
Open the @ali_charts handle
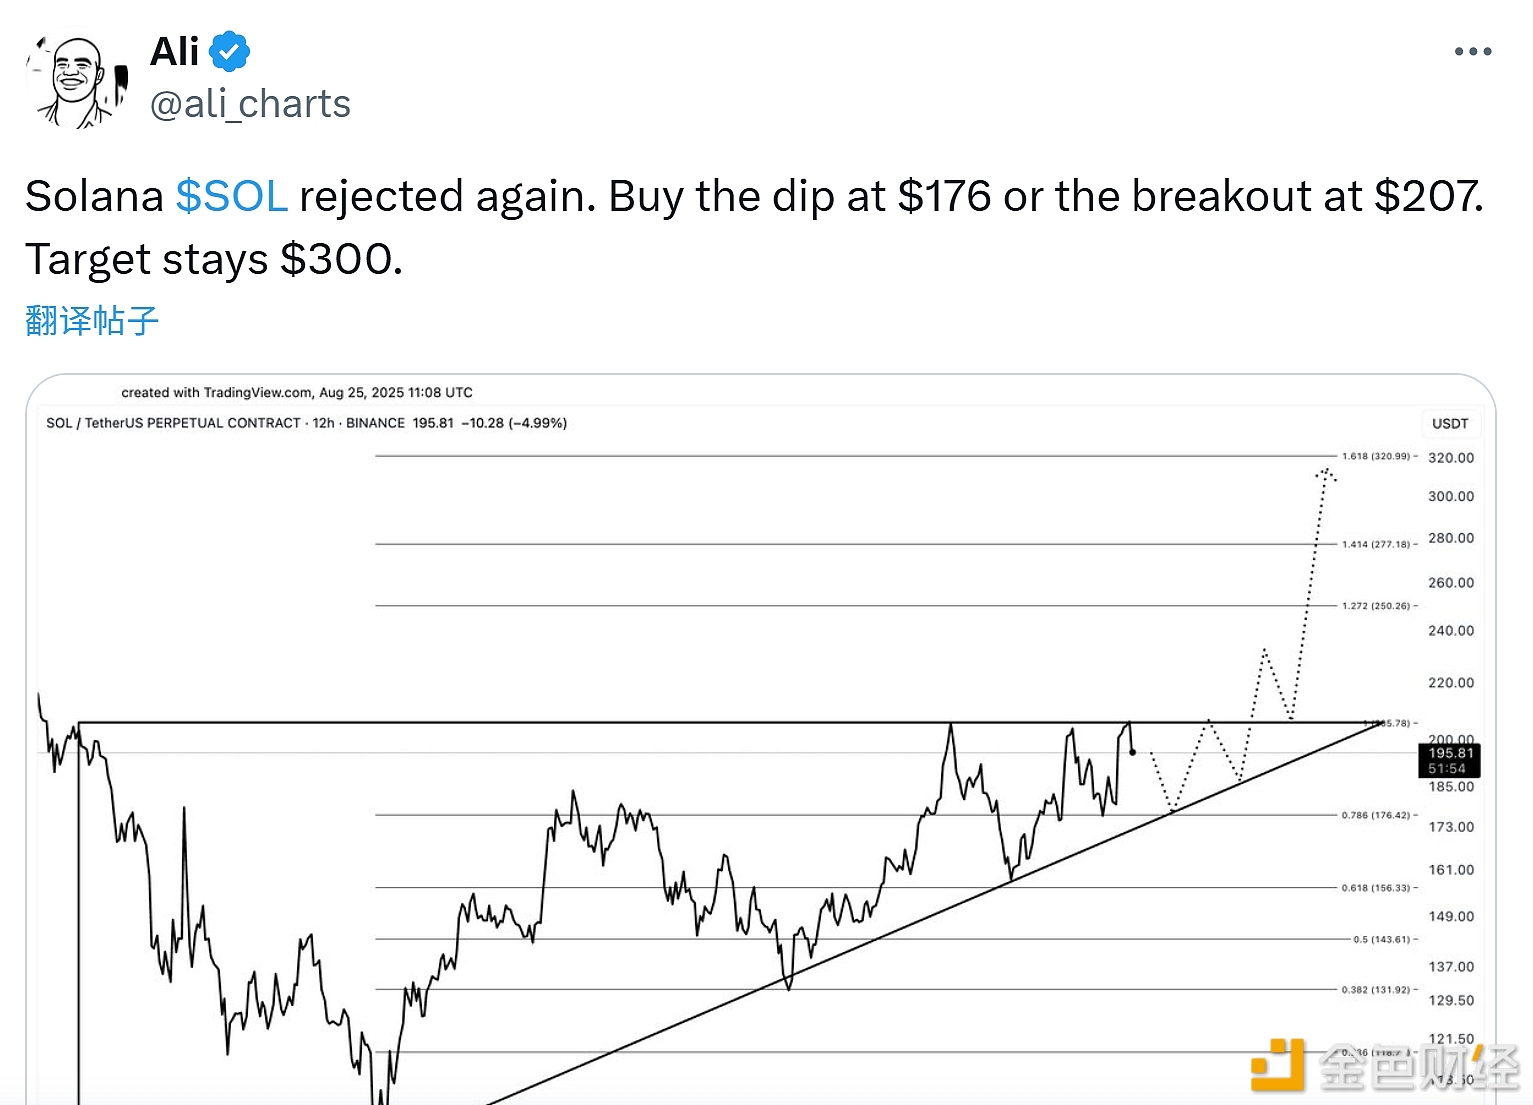[250, 104]
